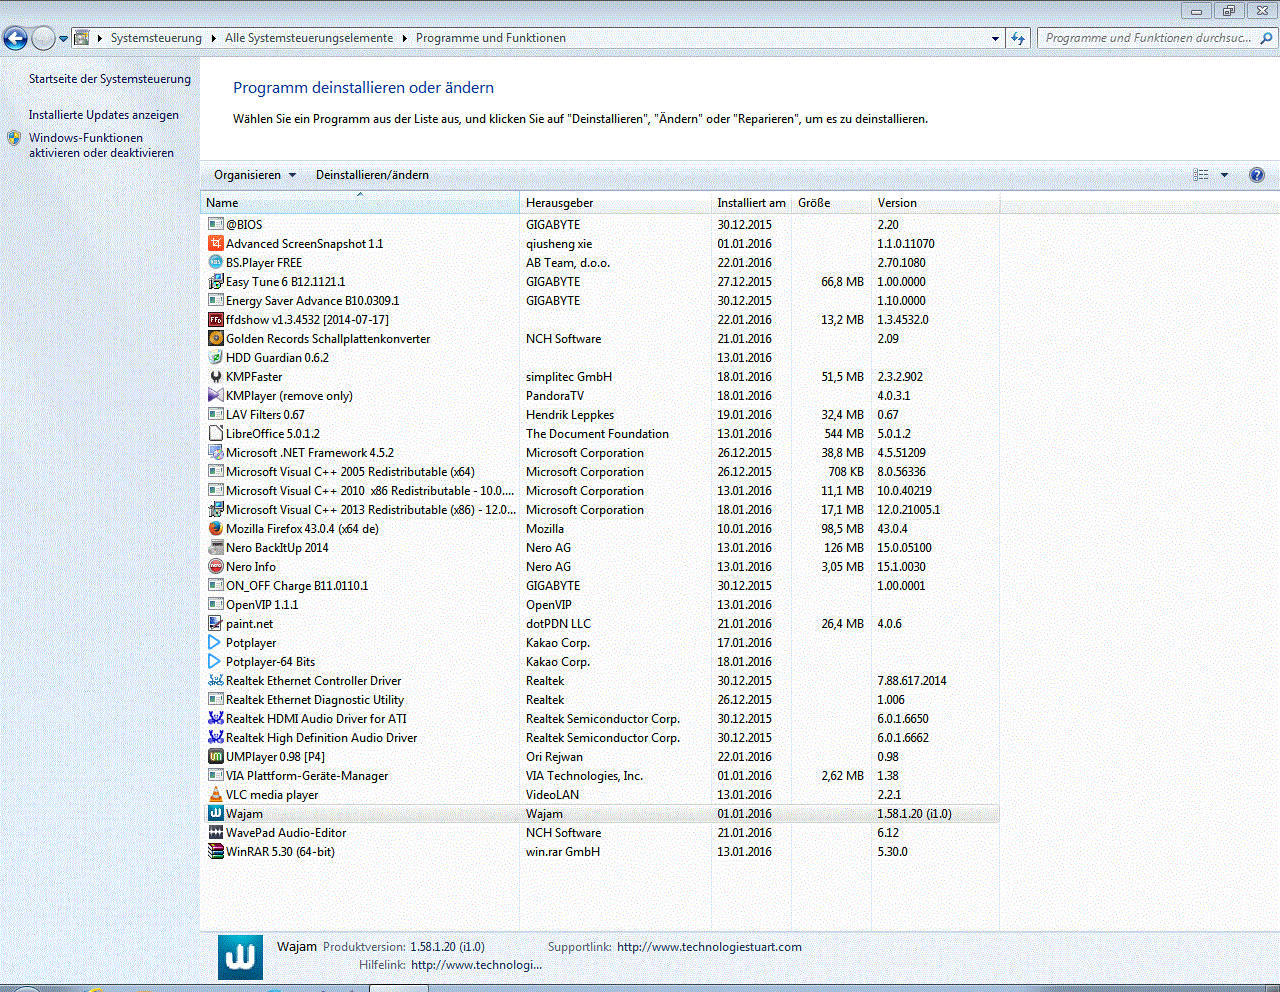Screen dimensions: 1280x992
Task: Click the Realtek Ethernet Controller Driver icon
Action: coord(215,680)
